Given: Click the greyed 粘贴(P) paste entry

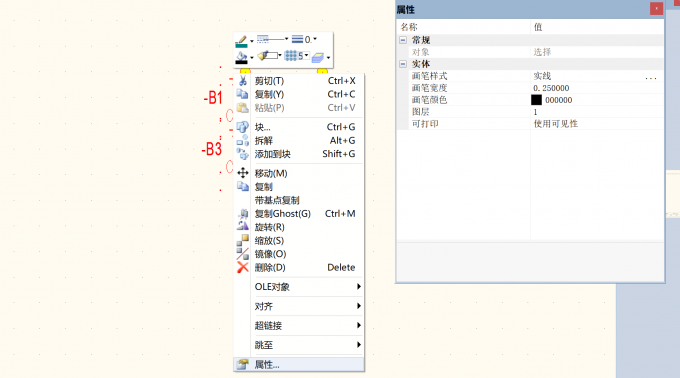Looking at the screenshot, I should coord(299,108).
